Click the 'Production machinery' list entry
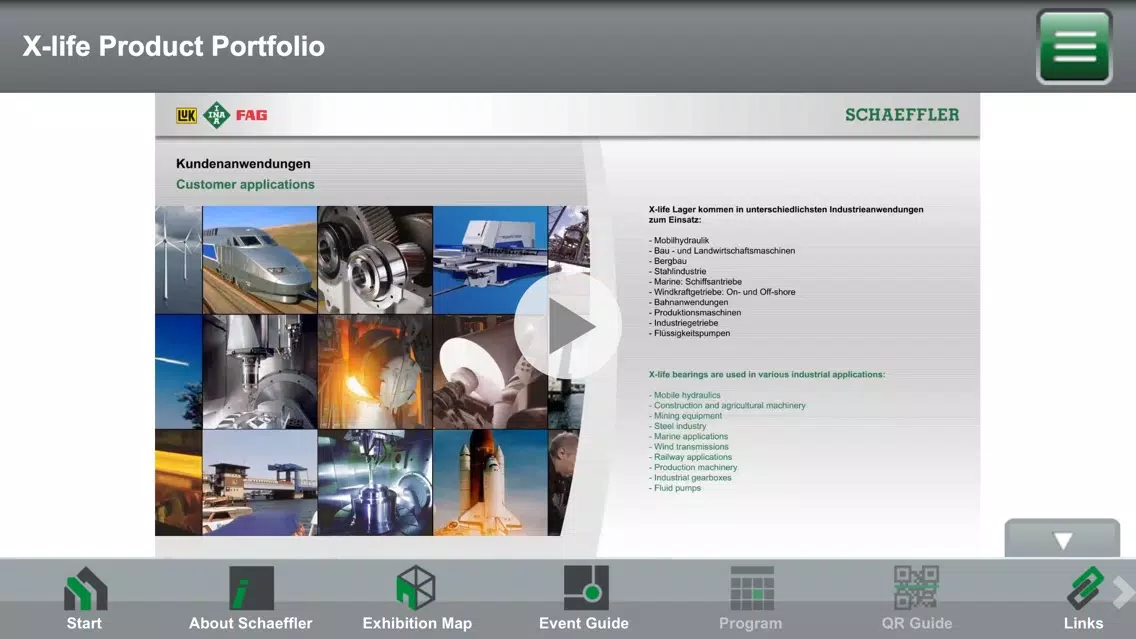Image resolution: width=1136 pixels, height=639 pixels. point(693,467)
